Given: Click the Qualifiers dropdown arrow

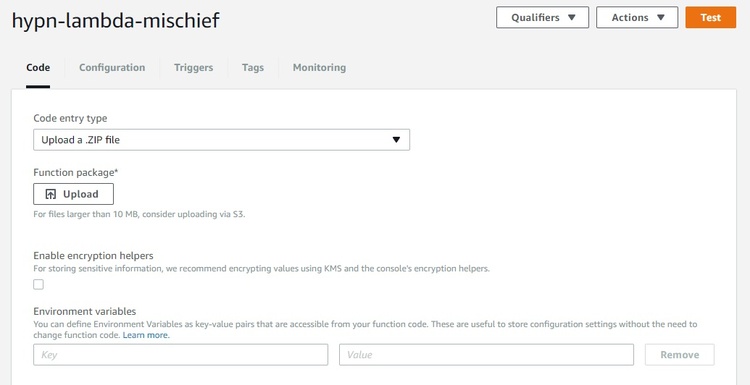Looking at the screenshot, I should tap(572, 18).
